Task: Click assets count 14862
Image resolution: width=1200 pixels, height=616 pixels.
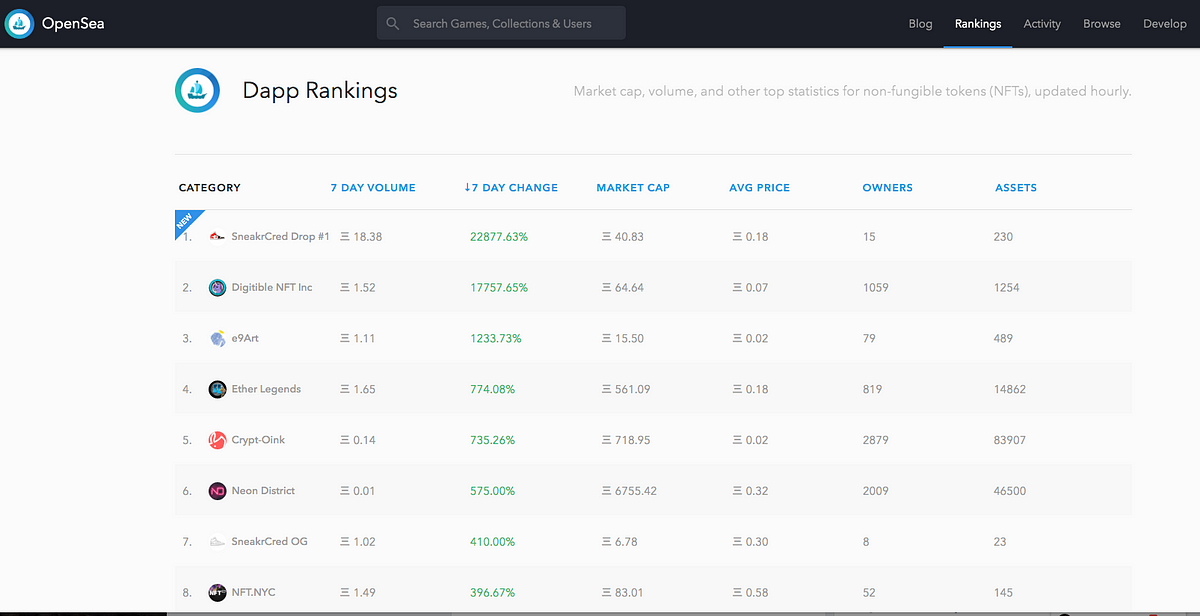Action: coord(1010,389)
